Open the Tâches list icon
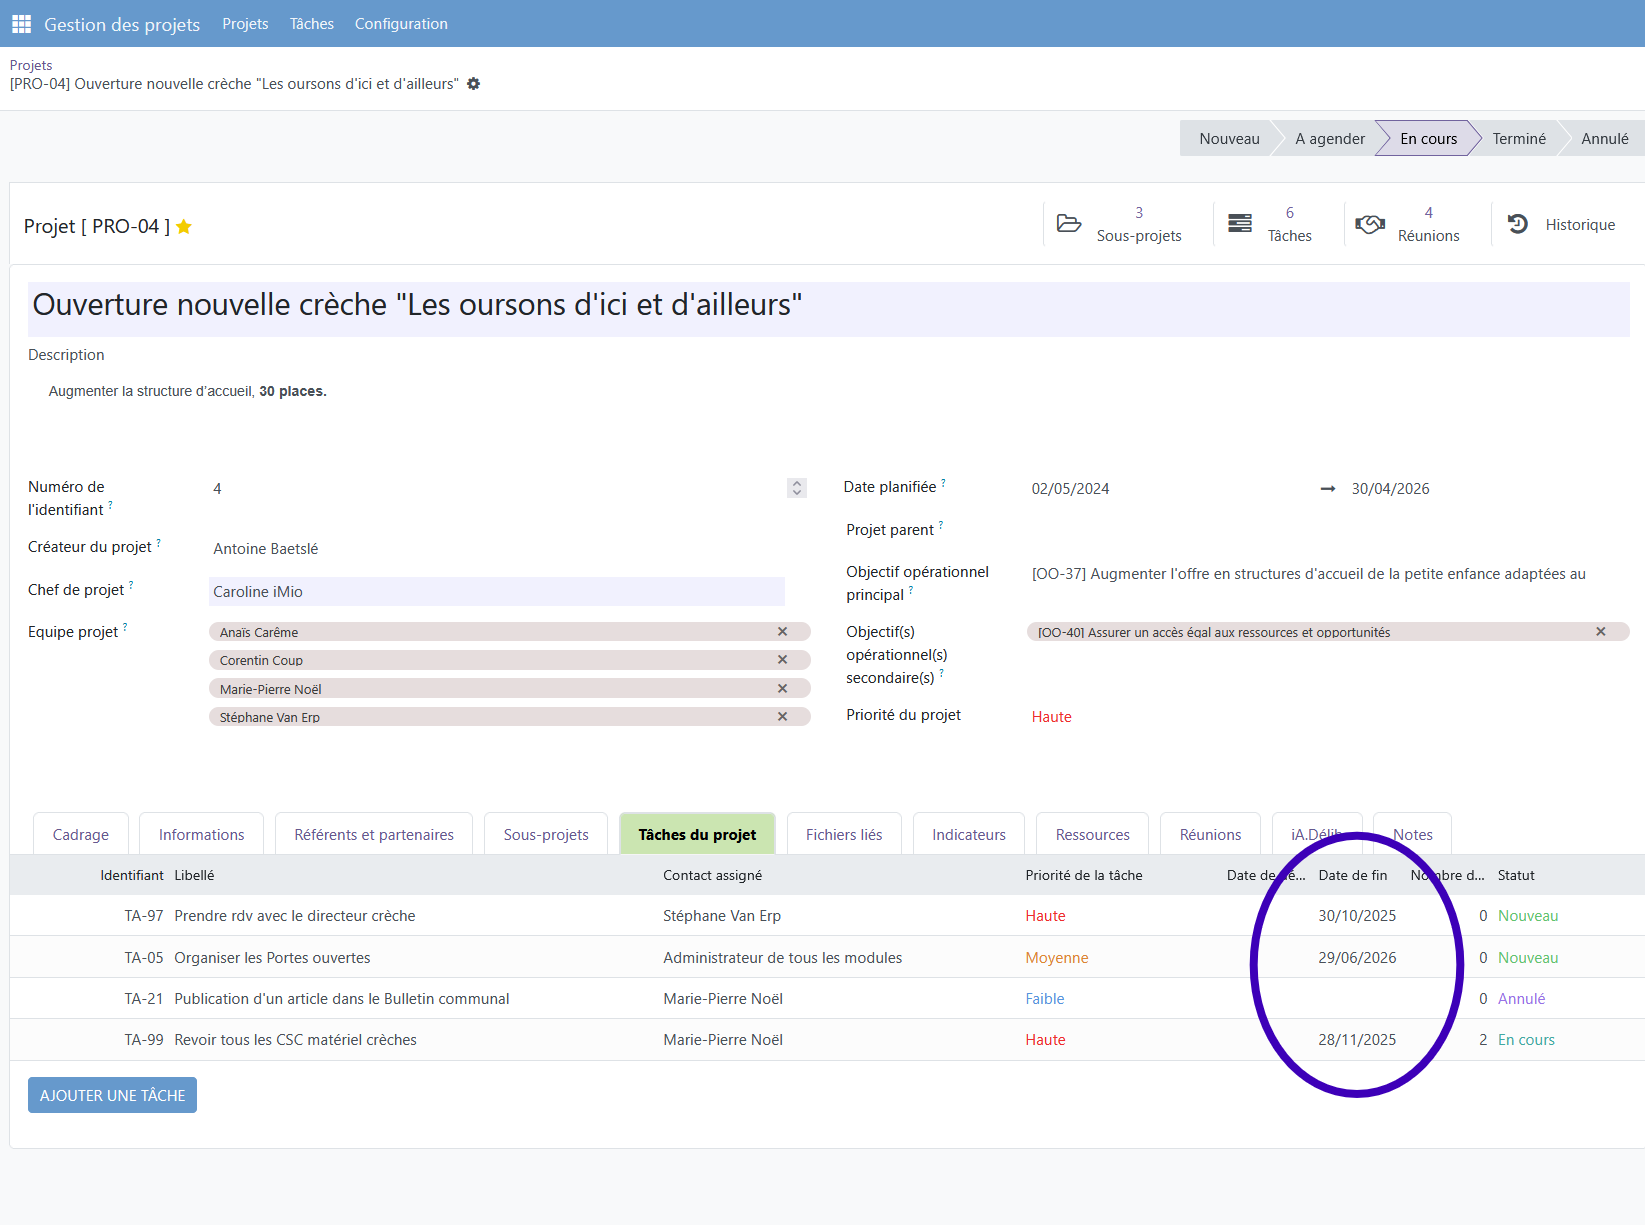This screenshot has height=1225, width=1645. (x=1240, y=224)
